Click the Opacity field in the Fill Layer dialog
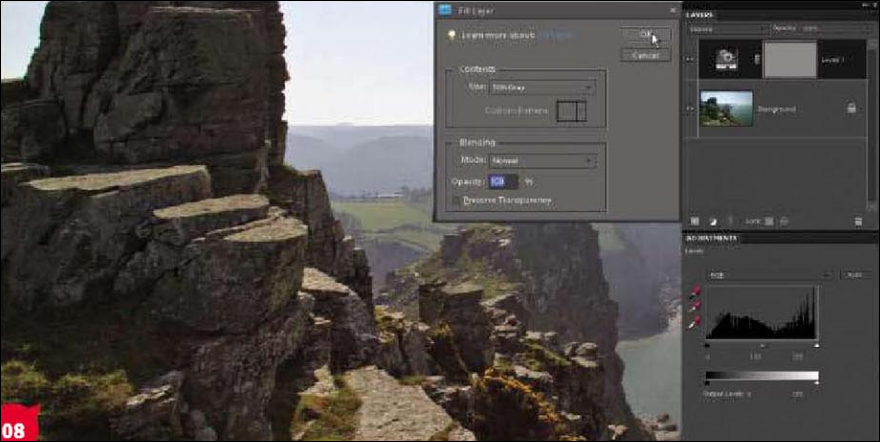The image size is (880, 442). 503,182
